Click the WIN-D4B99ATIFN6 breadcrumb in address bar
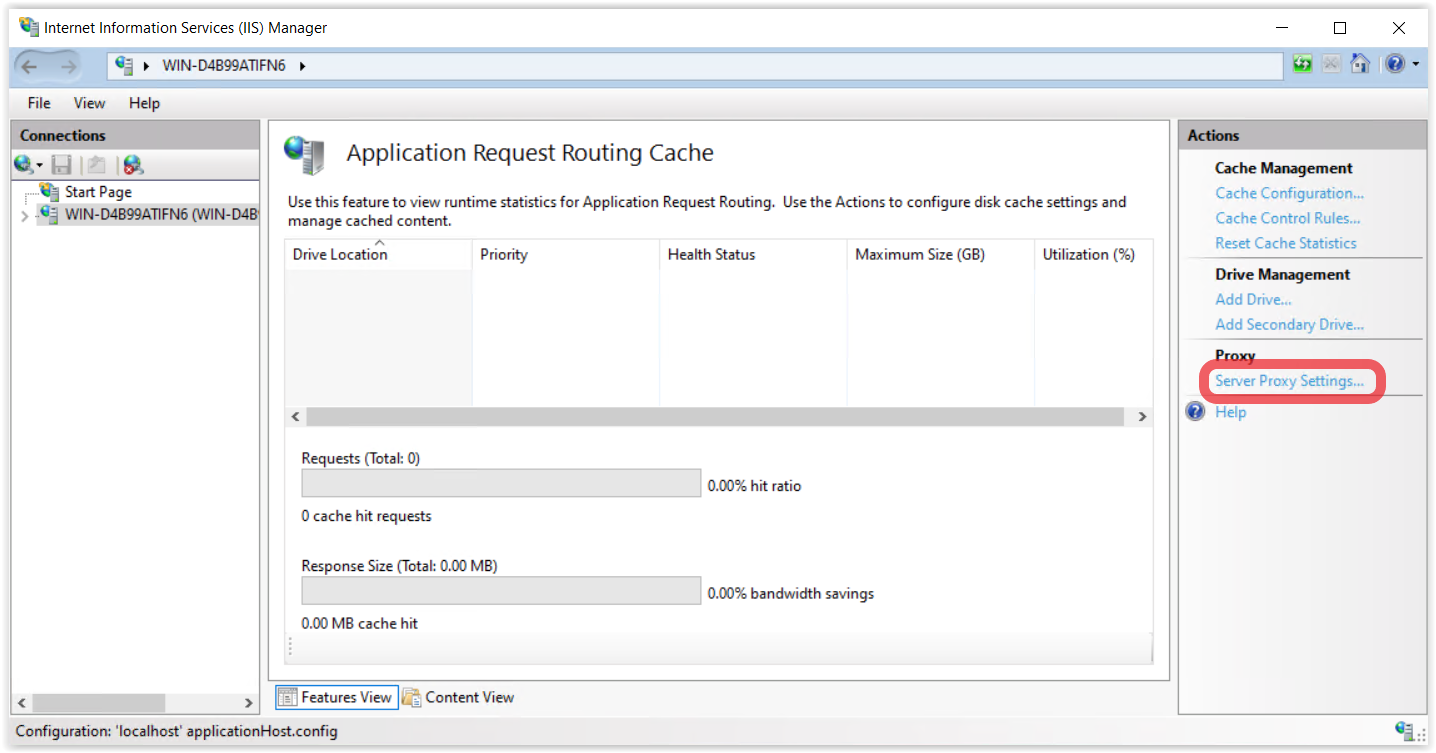The width and height of the screenshot is (1436, 753). tap(224, 66)
